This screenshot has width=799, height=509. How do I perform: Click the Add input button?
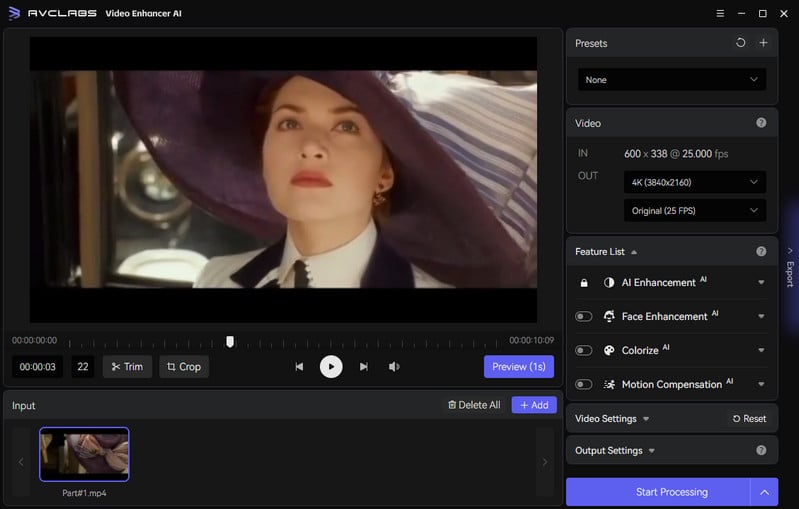point(534,405)
